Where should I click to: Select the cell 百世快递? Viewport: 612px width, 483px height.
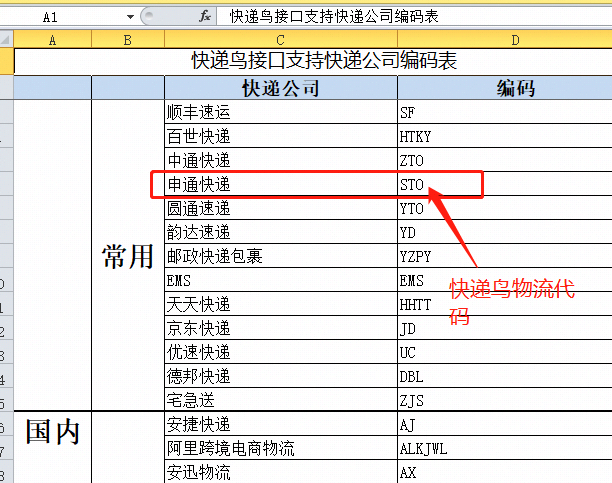tap(281, 136)
